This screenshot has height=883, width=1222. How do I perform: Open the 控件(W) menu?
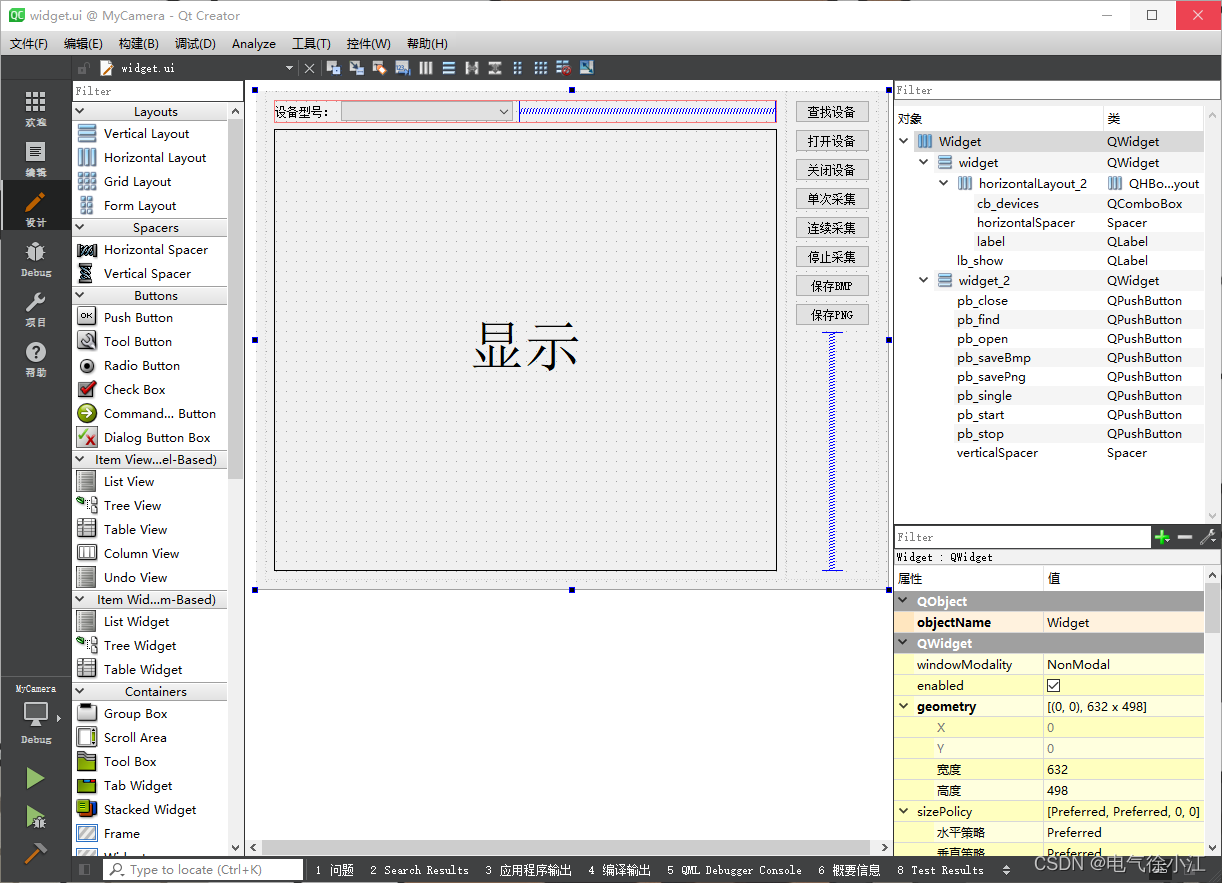[x=369, y=43]
